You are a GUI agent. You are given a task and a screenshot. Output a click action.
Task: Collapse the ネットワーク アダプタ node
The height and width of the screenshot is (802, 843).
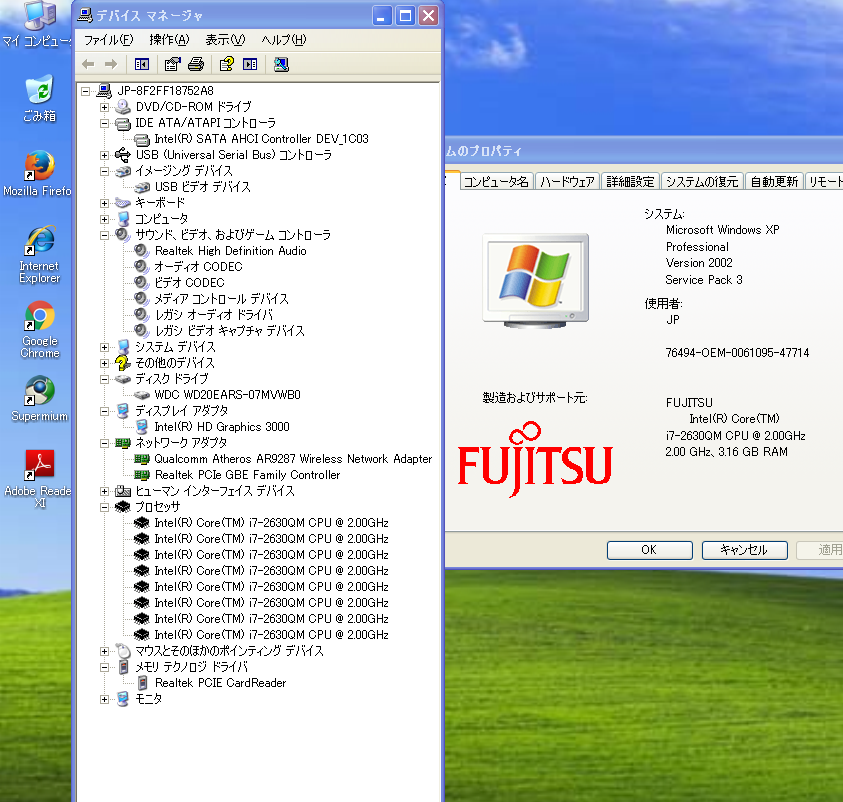pos(104,443)
